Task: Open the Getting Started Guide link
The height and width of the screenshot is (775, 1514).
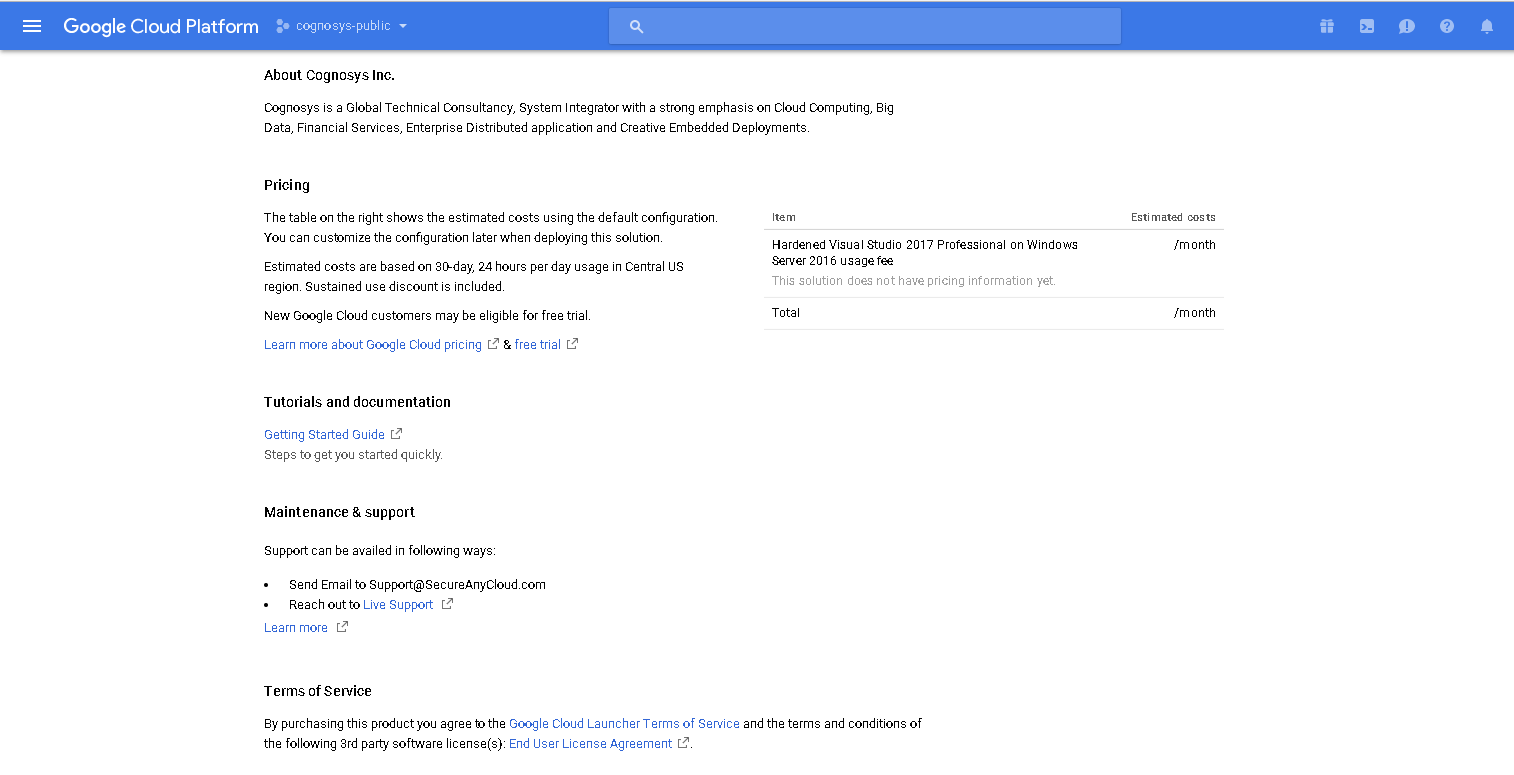Action: click(324, 435)
